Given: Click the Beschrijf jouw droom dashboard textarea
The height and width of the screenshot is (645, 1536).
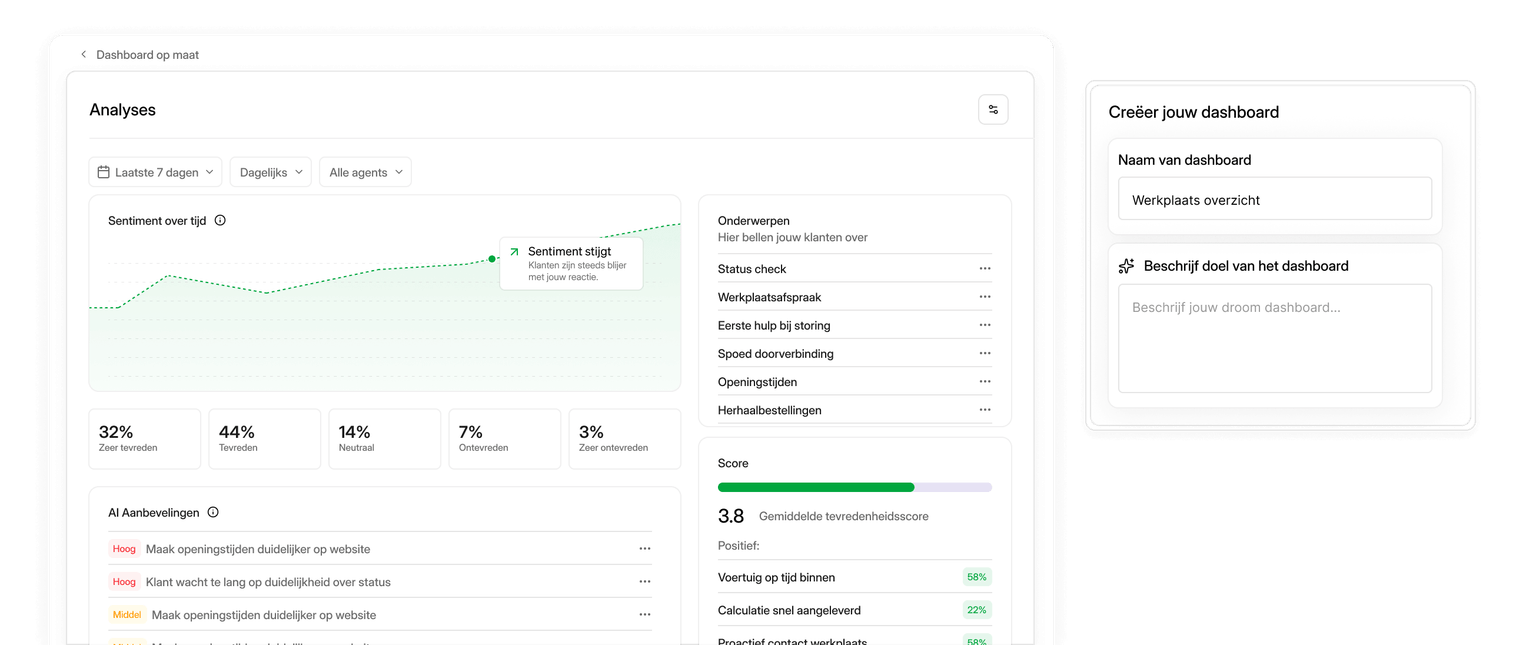Looking at the screenshot, I should tap(1274, 338).
